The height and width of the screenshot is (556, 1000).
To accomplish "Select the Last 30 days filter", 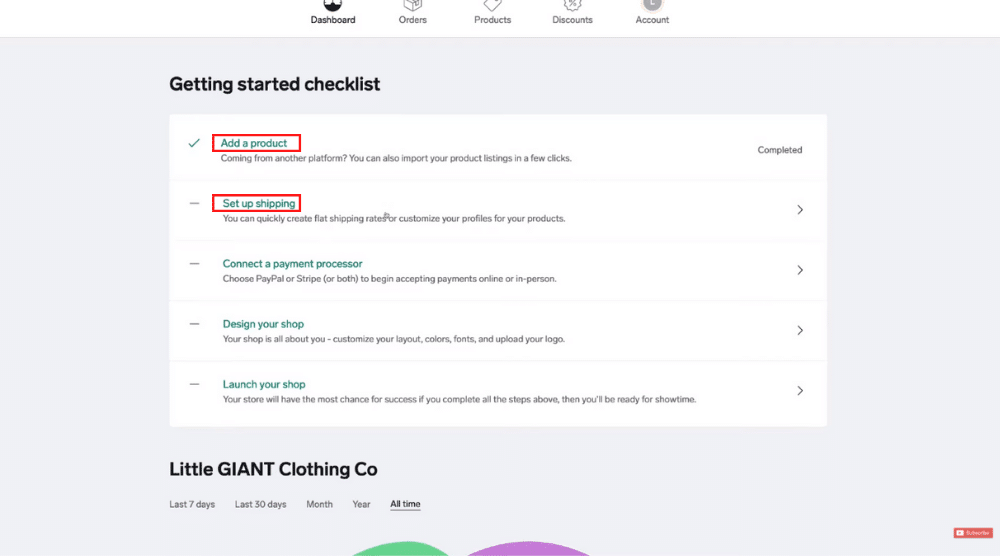I will click(x=260, y=504).
